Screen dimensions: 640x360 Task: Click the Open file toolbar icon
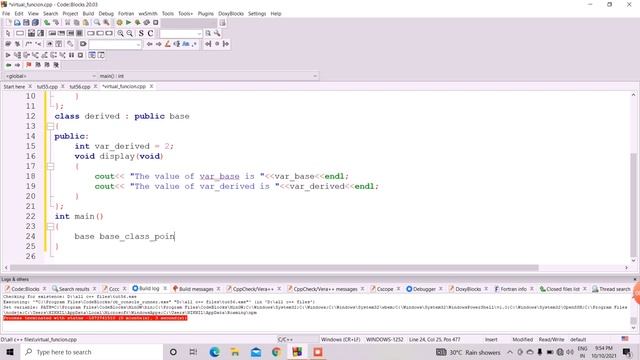pos(17,23)
